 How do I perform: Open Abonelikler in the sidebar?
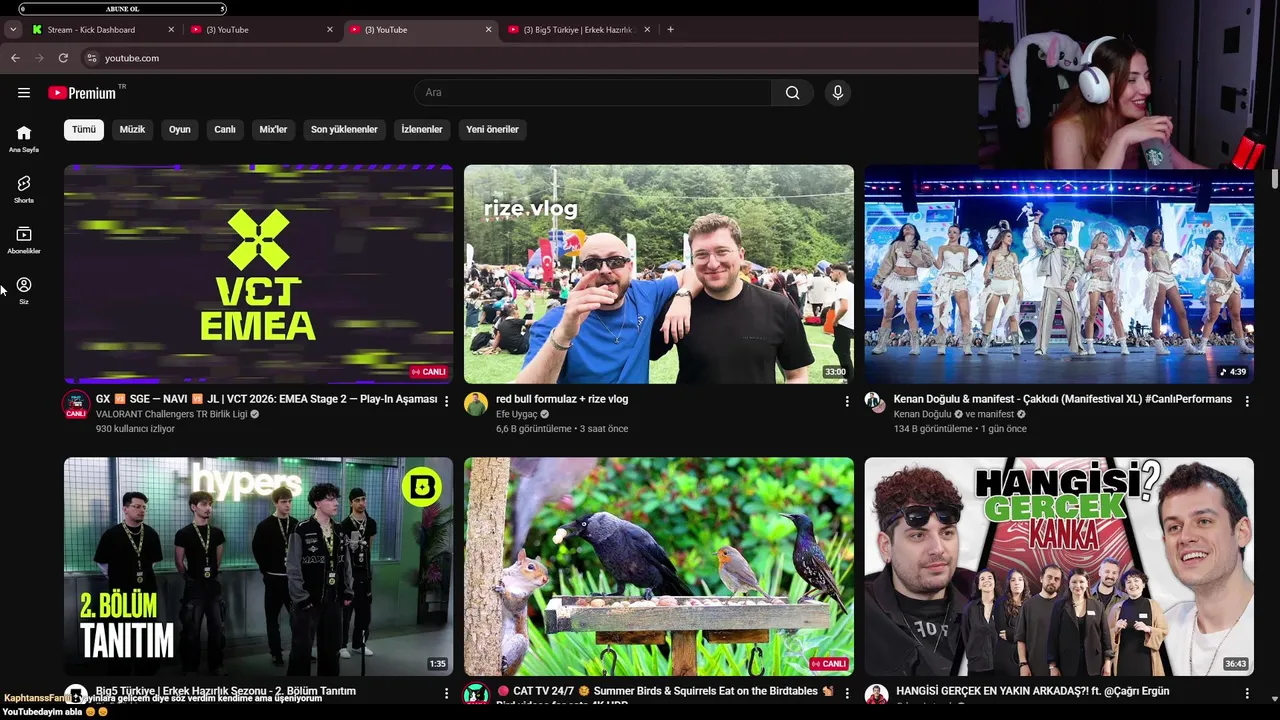click(24, 240)
